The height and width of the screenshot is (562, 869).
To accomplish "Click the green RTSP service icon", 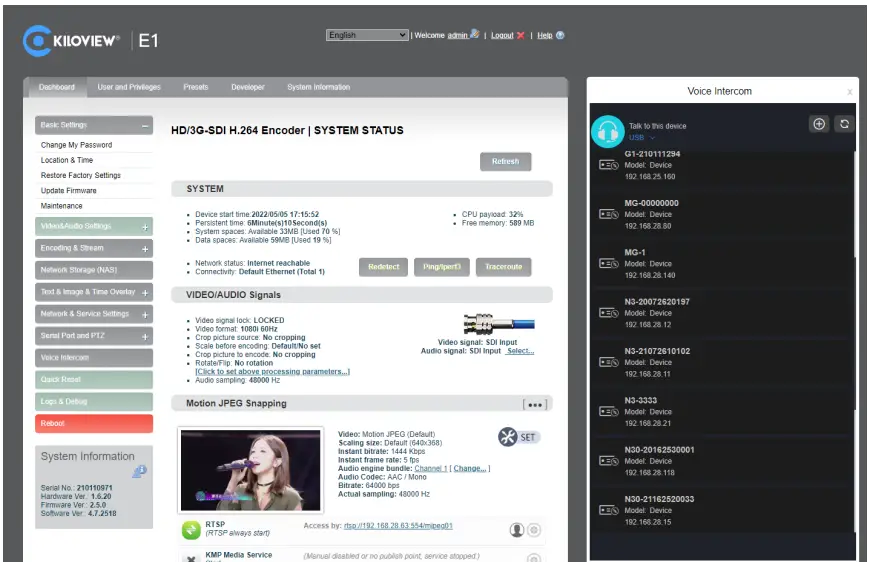I will [191, 530].
